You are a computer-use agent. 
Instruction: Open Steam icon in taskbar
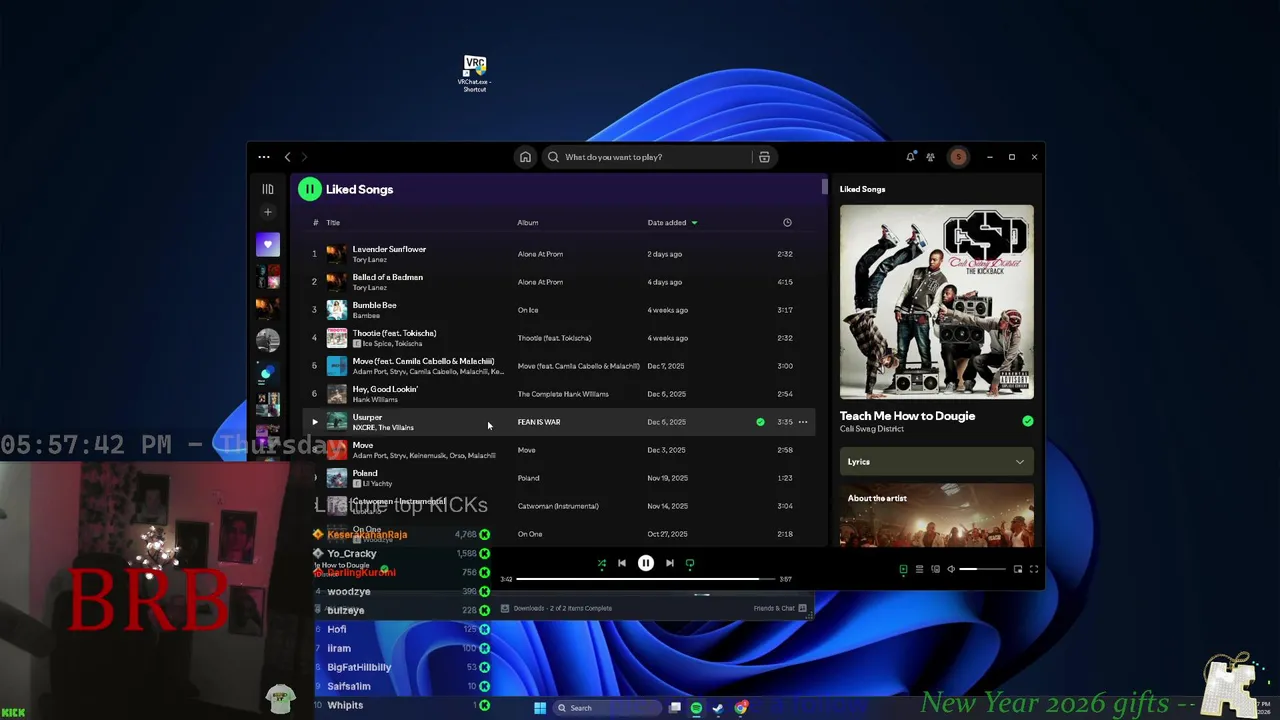718,708
